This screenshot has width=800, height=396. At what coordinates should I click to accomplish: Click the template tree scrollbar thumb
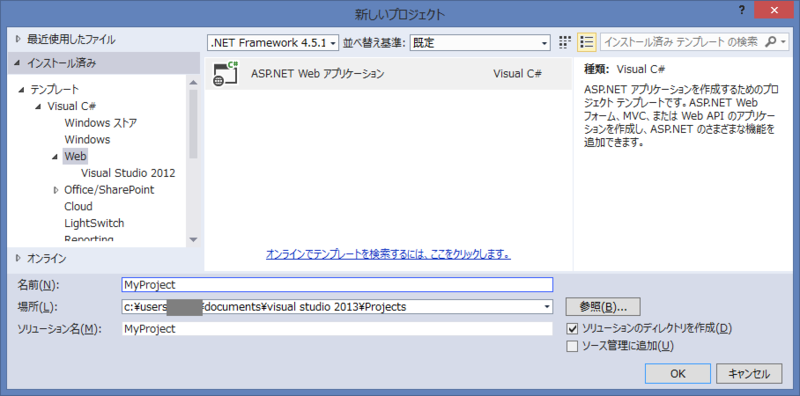193,124
